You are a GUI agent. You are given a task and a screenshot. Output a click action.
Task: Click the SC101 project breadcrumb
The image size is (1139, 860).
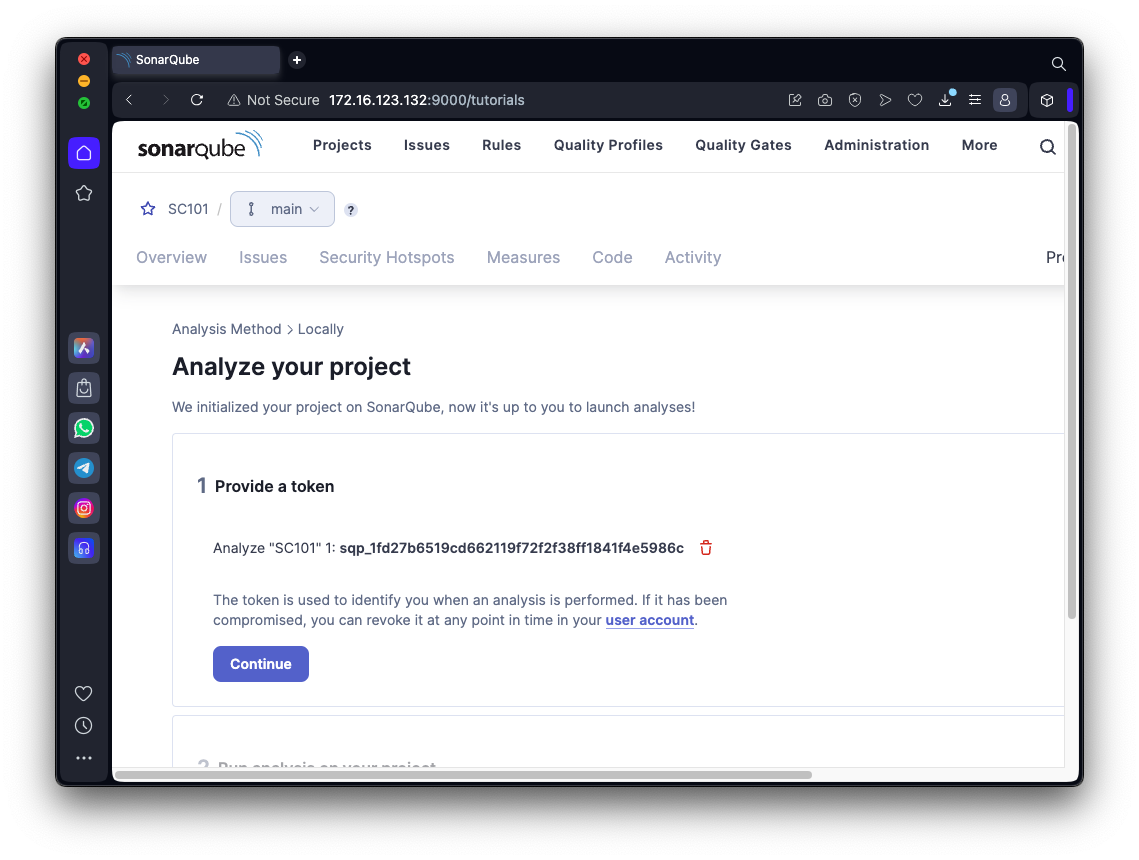point(188,209)
